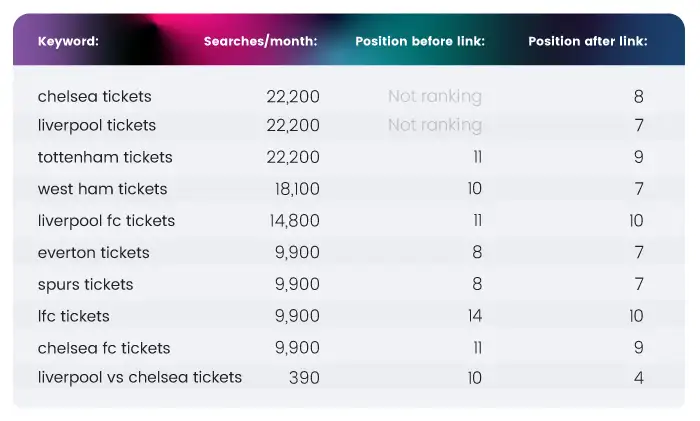Click the Position after link header
Image resolution: width=700 pixels, height=421 pixels.
pos(588,41)
